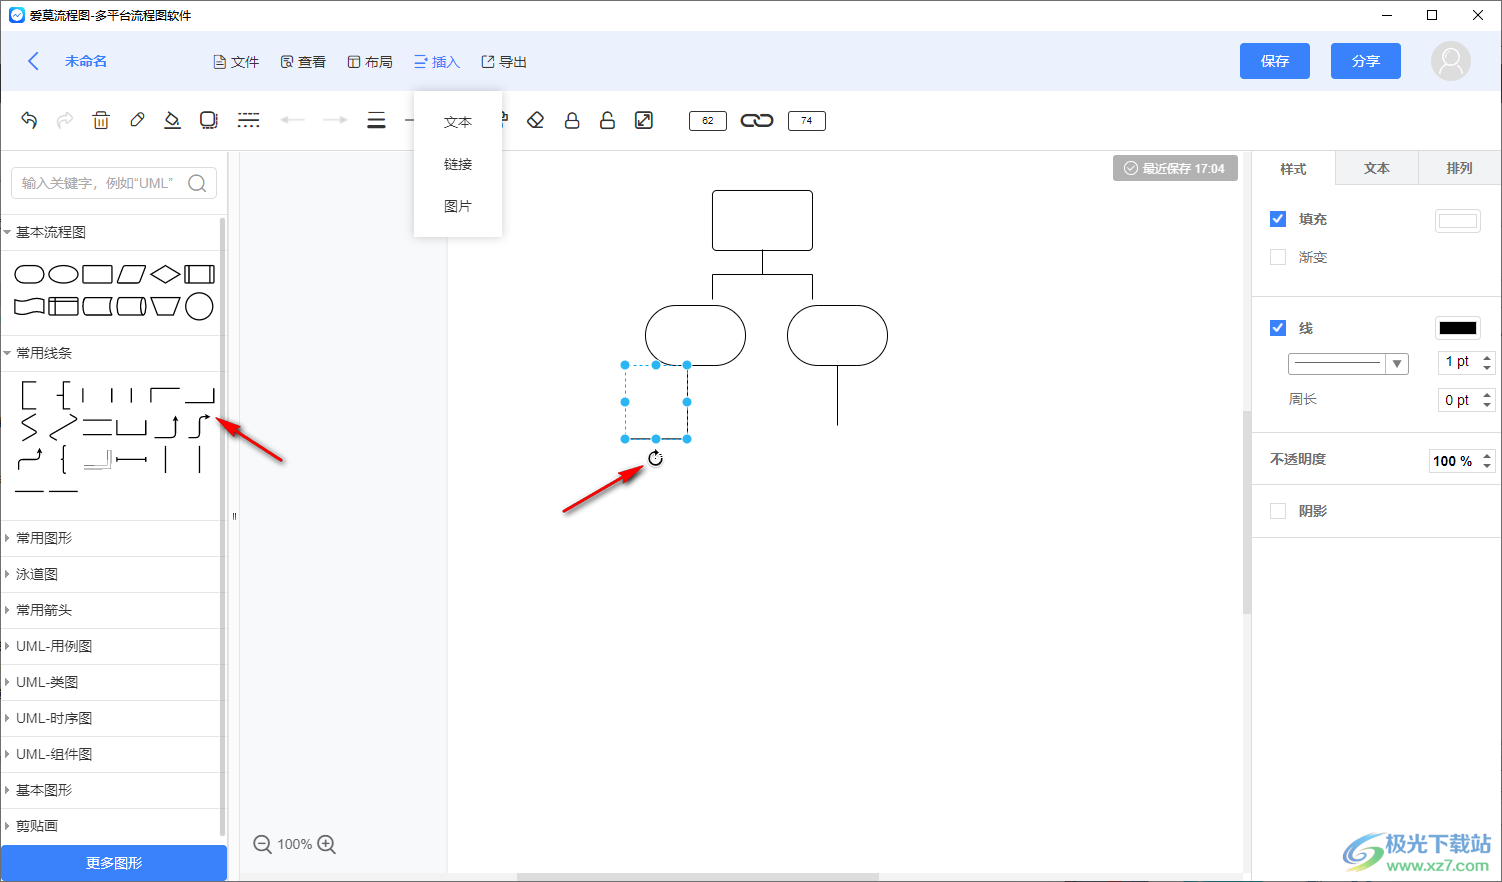Expand the 剪贴画 section
The height and width of the screenshot is (882, 1502).
110,826
